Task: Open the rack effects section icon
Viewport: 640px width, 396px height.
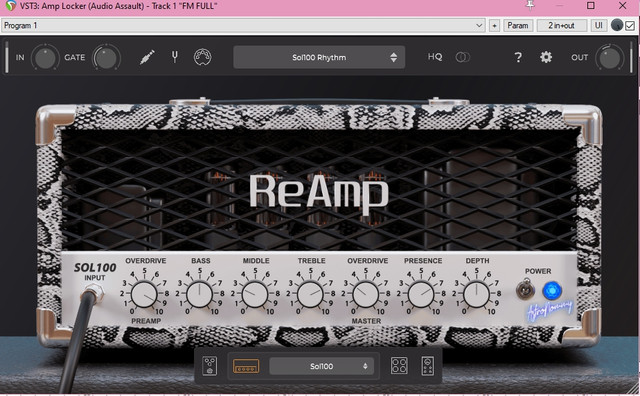Action: pos(428,366)
